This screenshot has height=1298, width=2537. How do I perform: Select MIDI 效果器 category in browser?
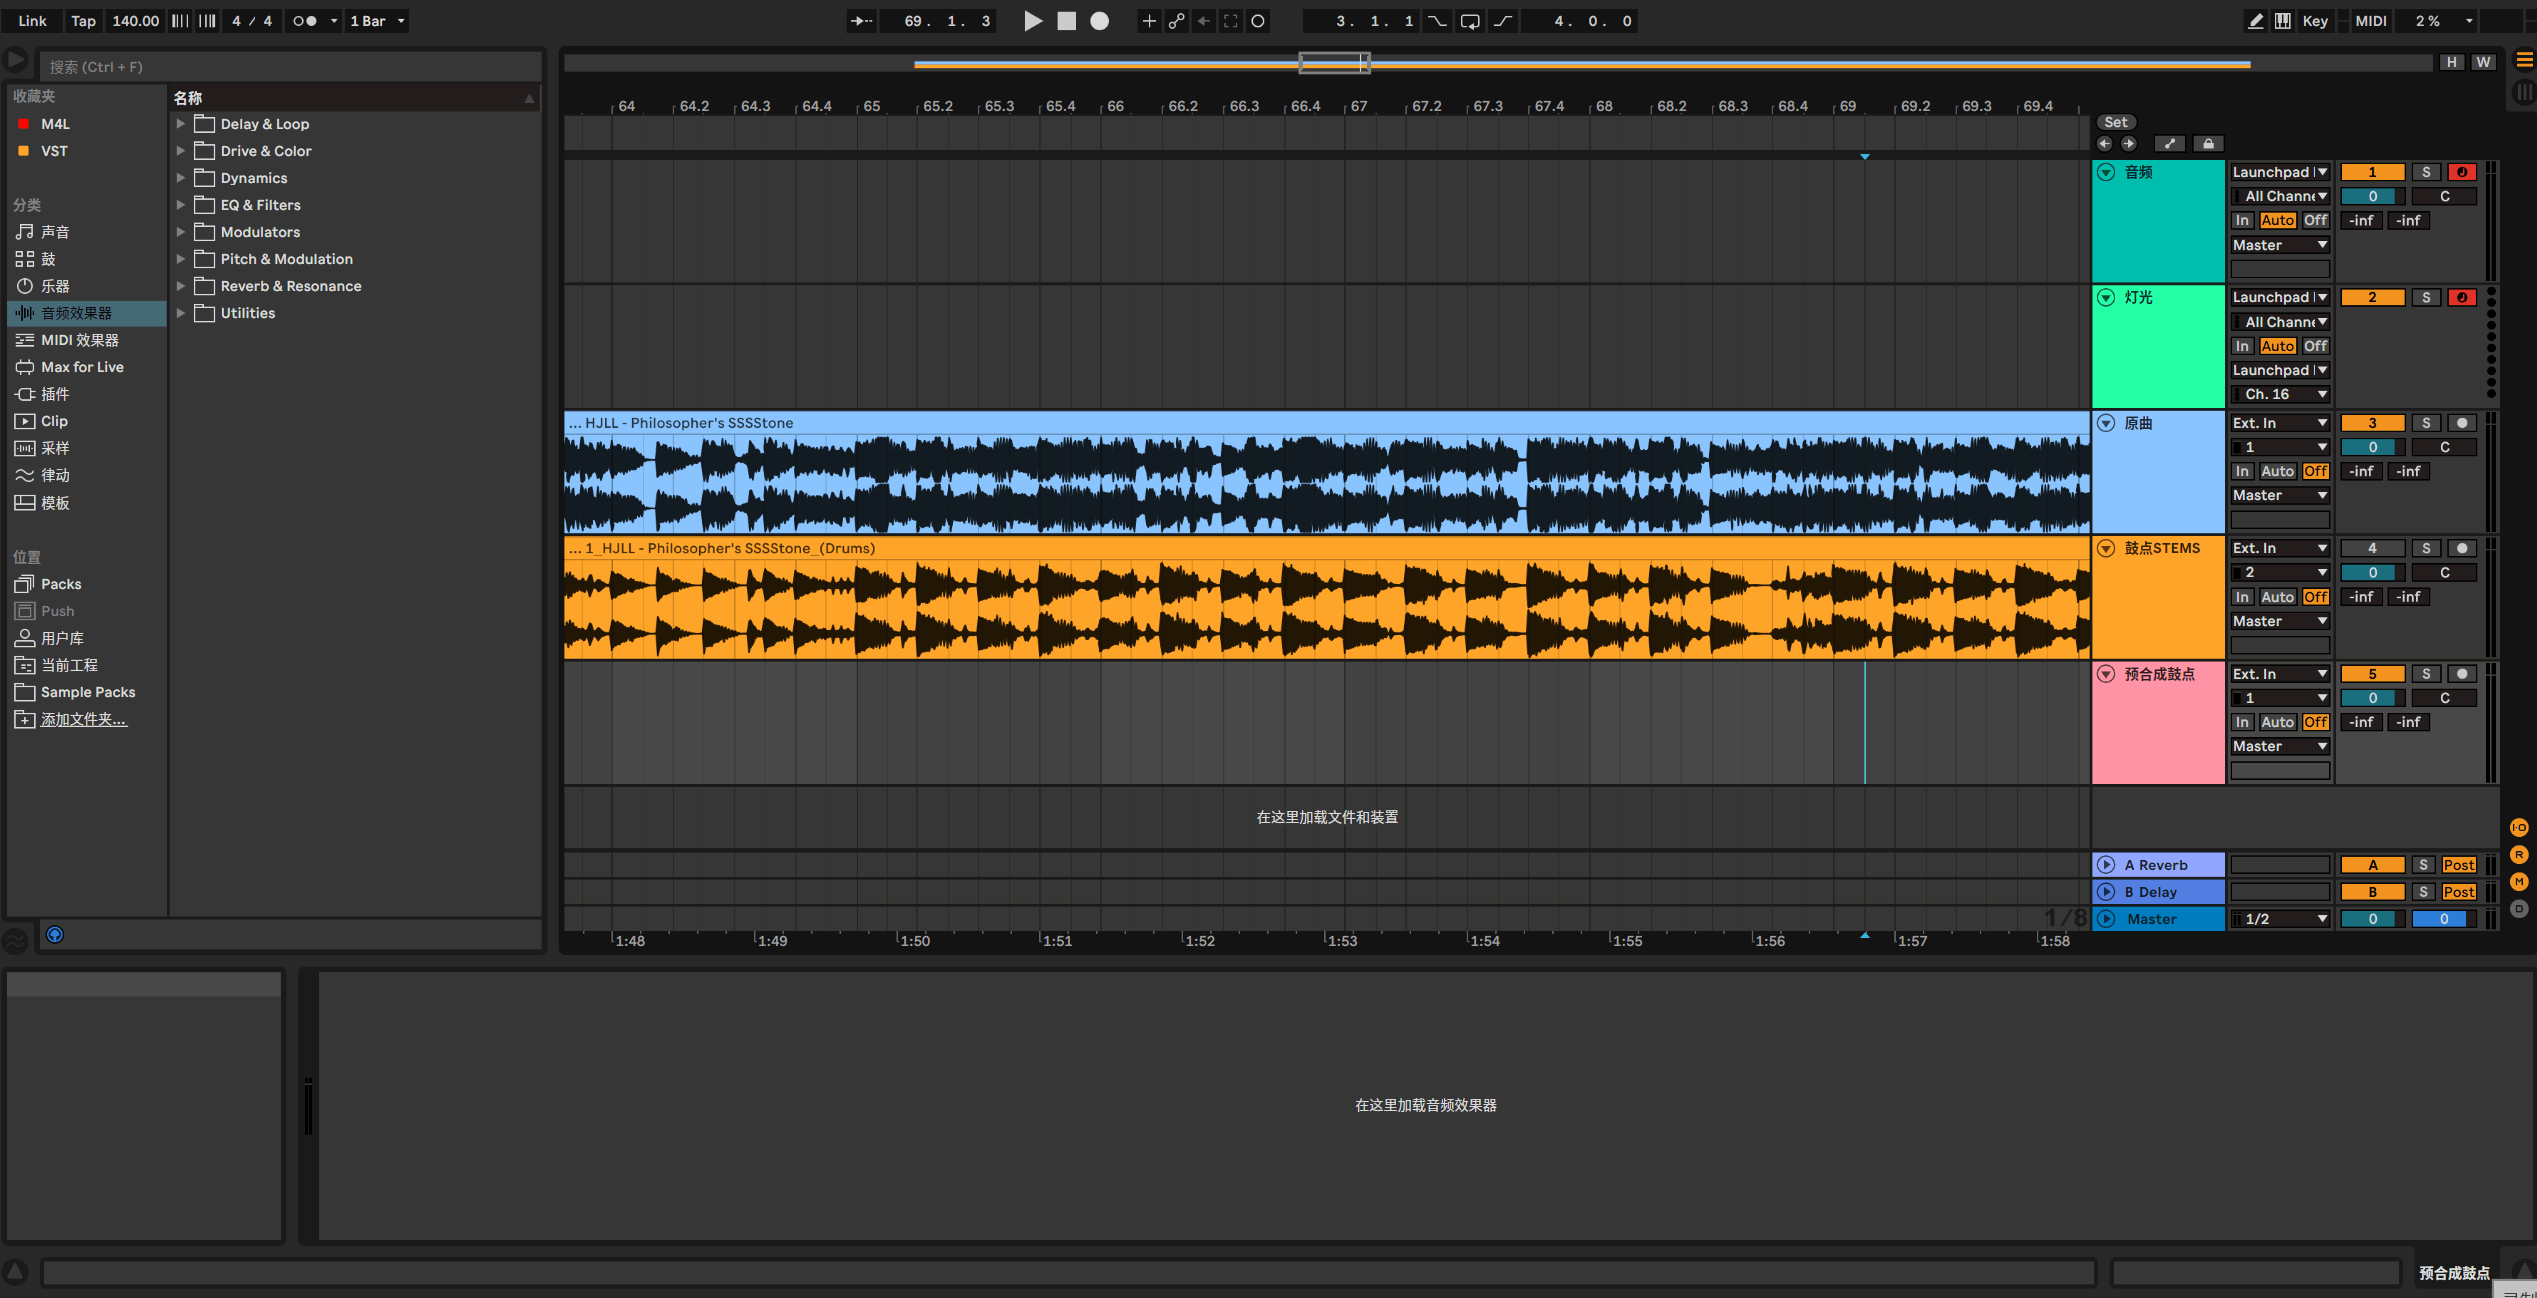79,340
